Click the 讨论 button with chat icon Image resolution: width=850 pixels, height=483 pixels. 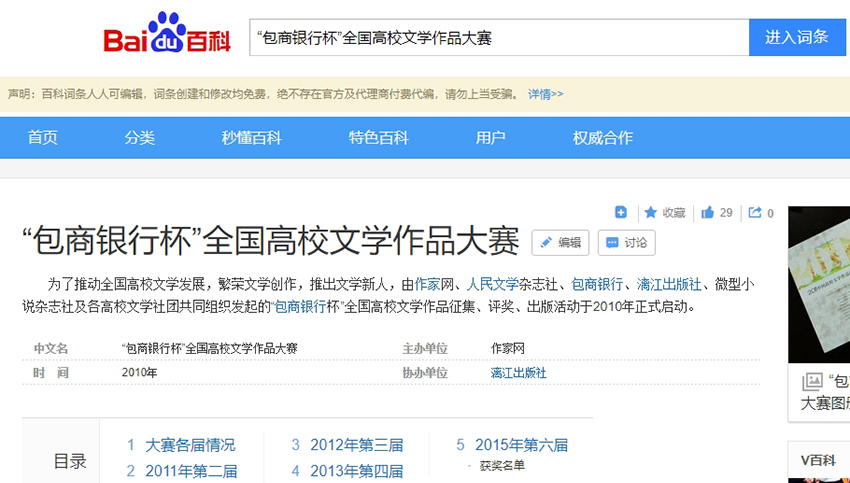627,243
